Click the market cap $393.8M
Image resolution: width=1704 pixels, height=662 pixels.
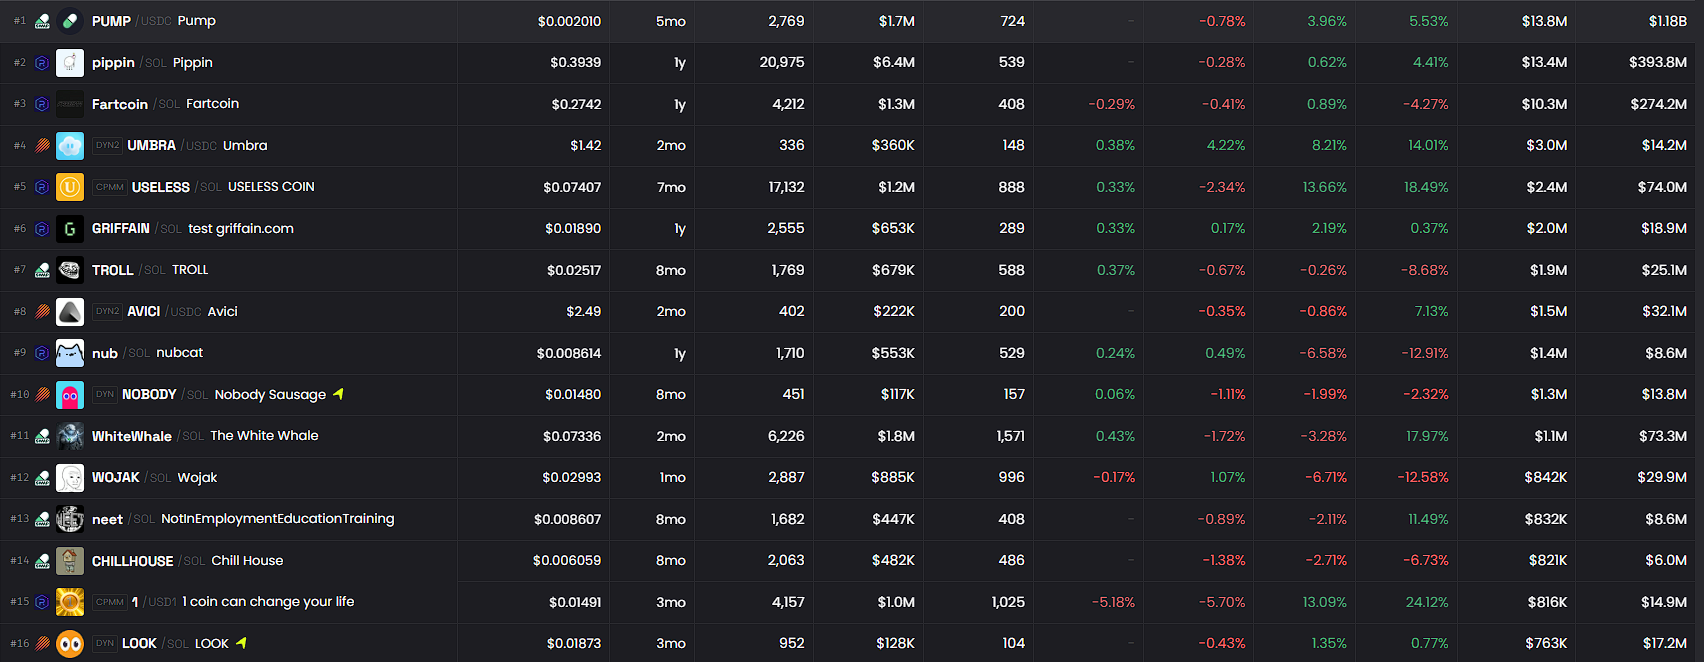tap(1658, 63)
